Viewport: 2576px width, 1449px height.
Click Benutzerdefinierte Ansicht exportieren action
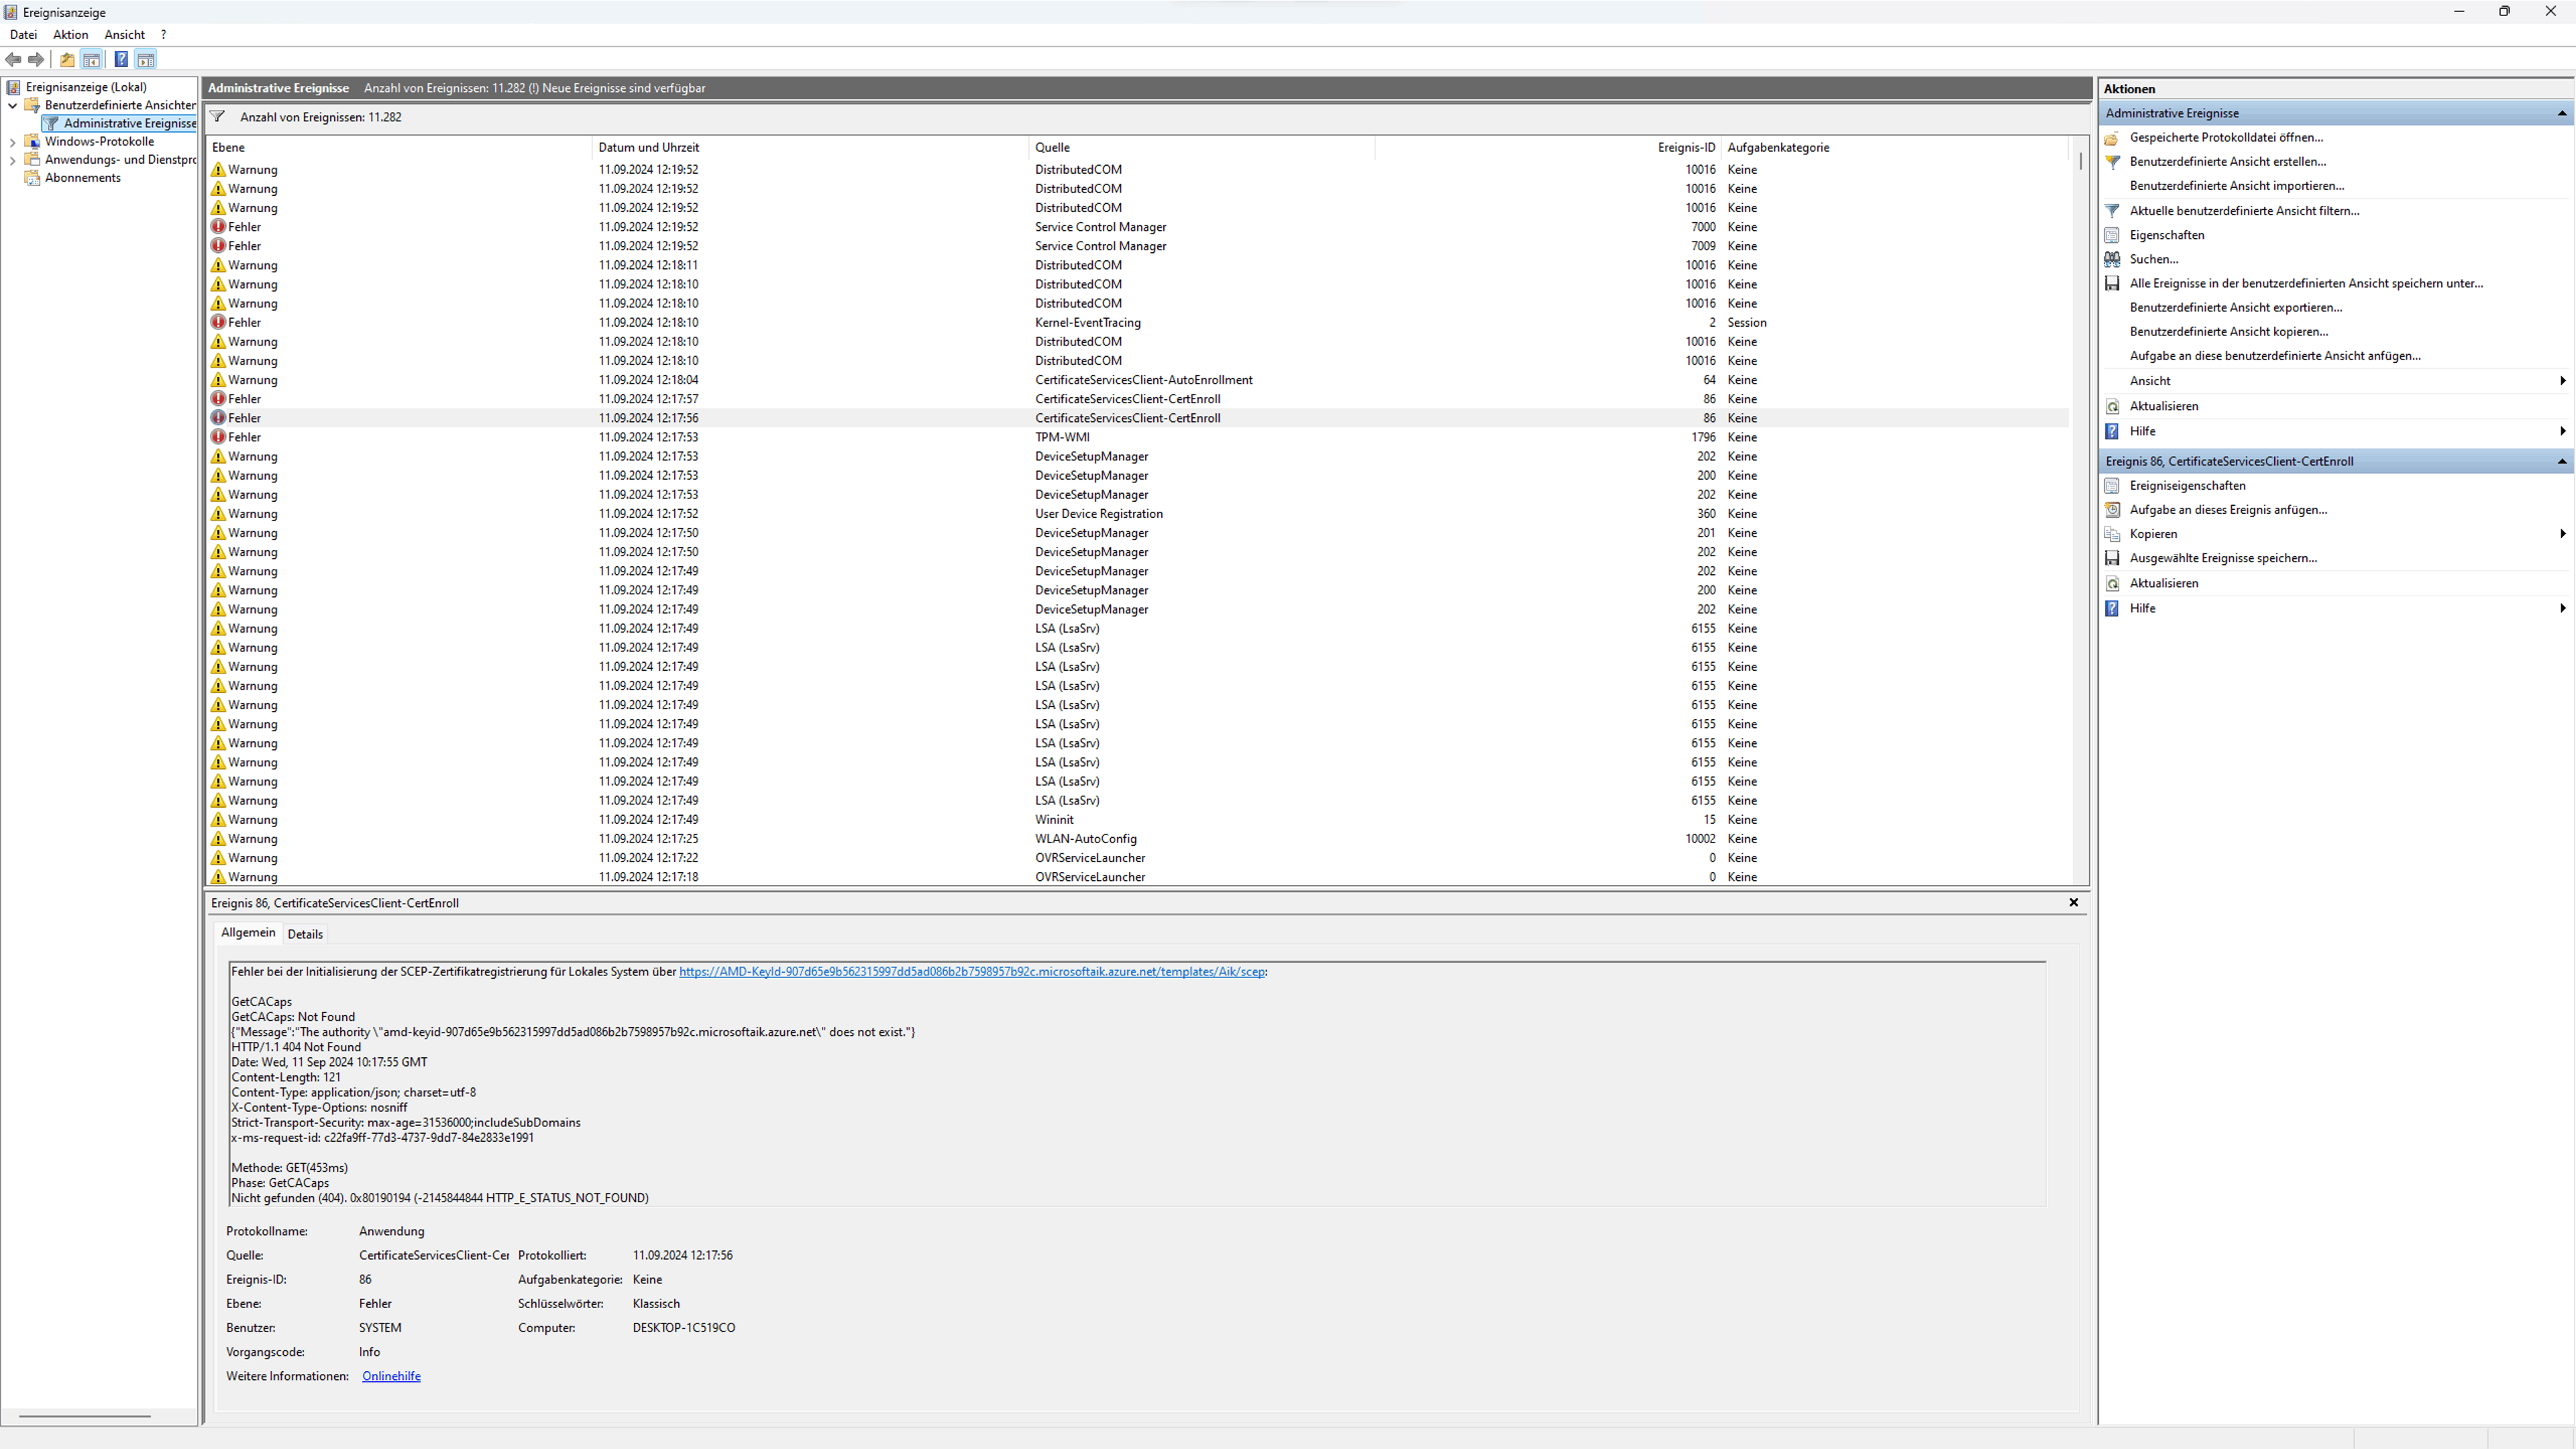pyautogui.click(x=2235, y=308)
